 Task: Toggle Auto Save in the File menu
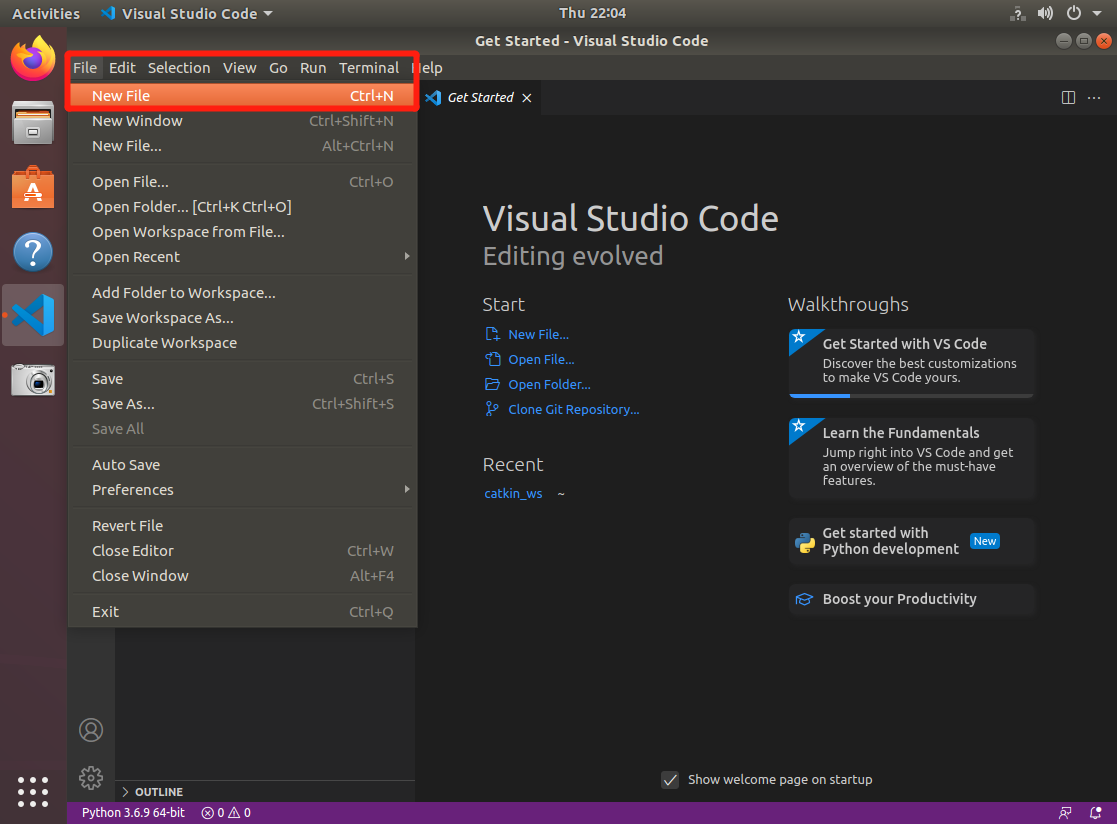pos(242,465)
